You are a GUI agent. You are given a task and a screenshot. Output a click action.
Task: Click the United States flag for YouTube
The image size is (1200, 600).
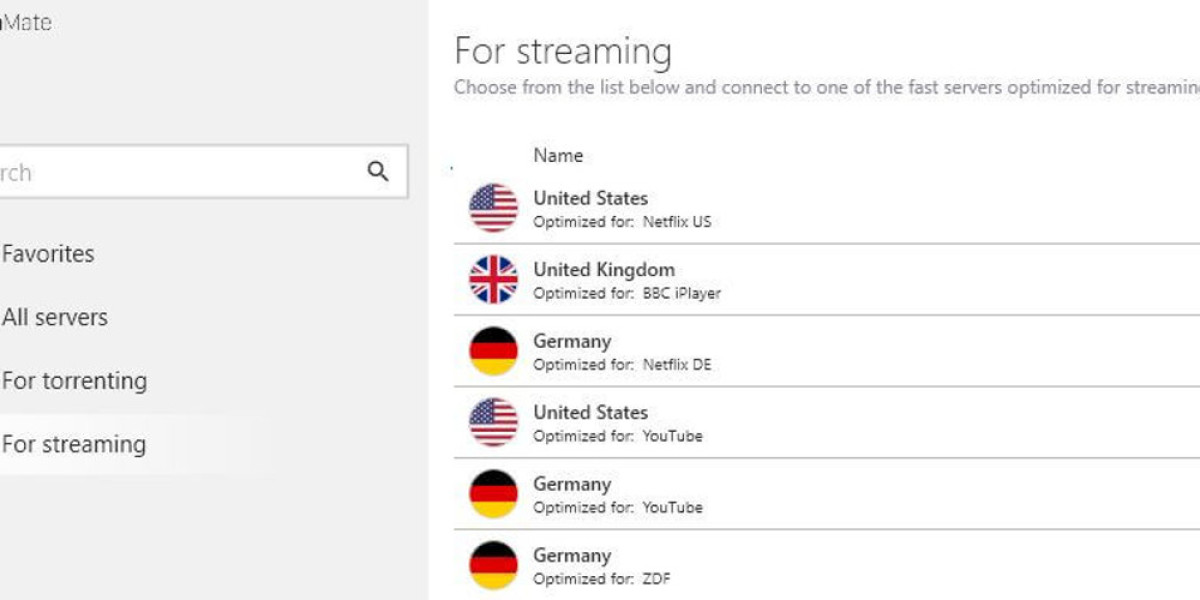click(493, 422)
